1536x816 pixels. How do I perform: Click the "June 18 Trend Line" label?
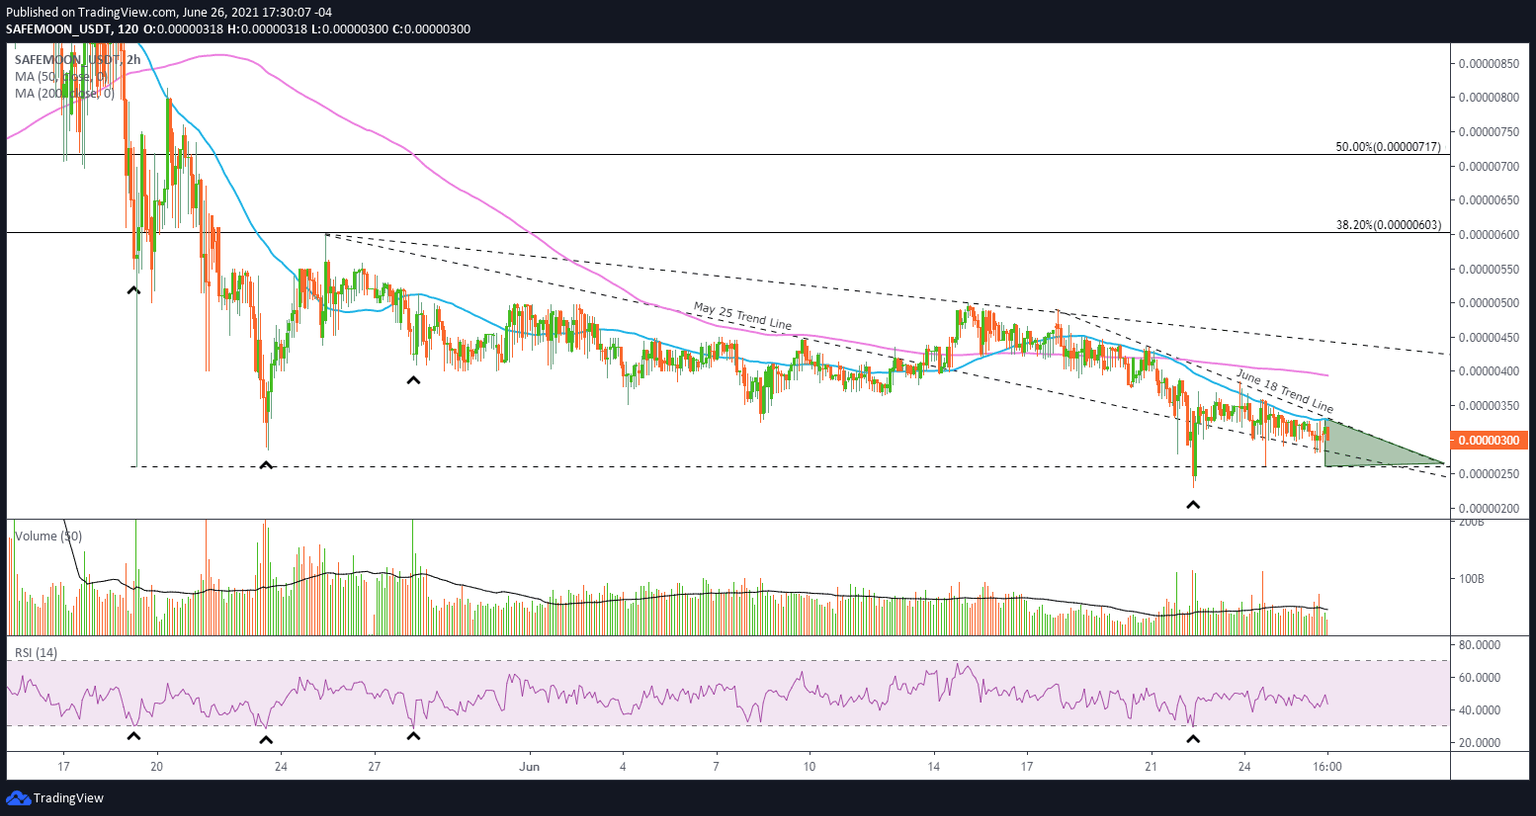pos(1285,391)
